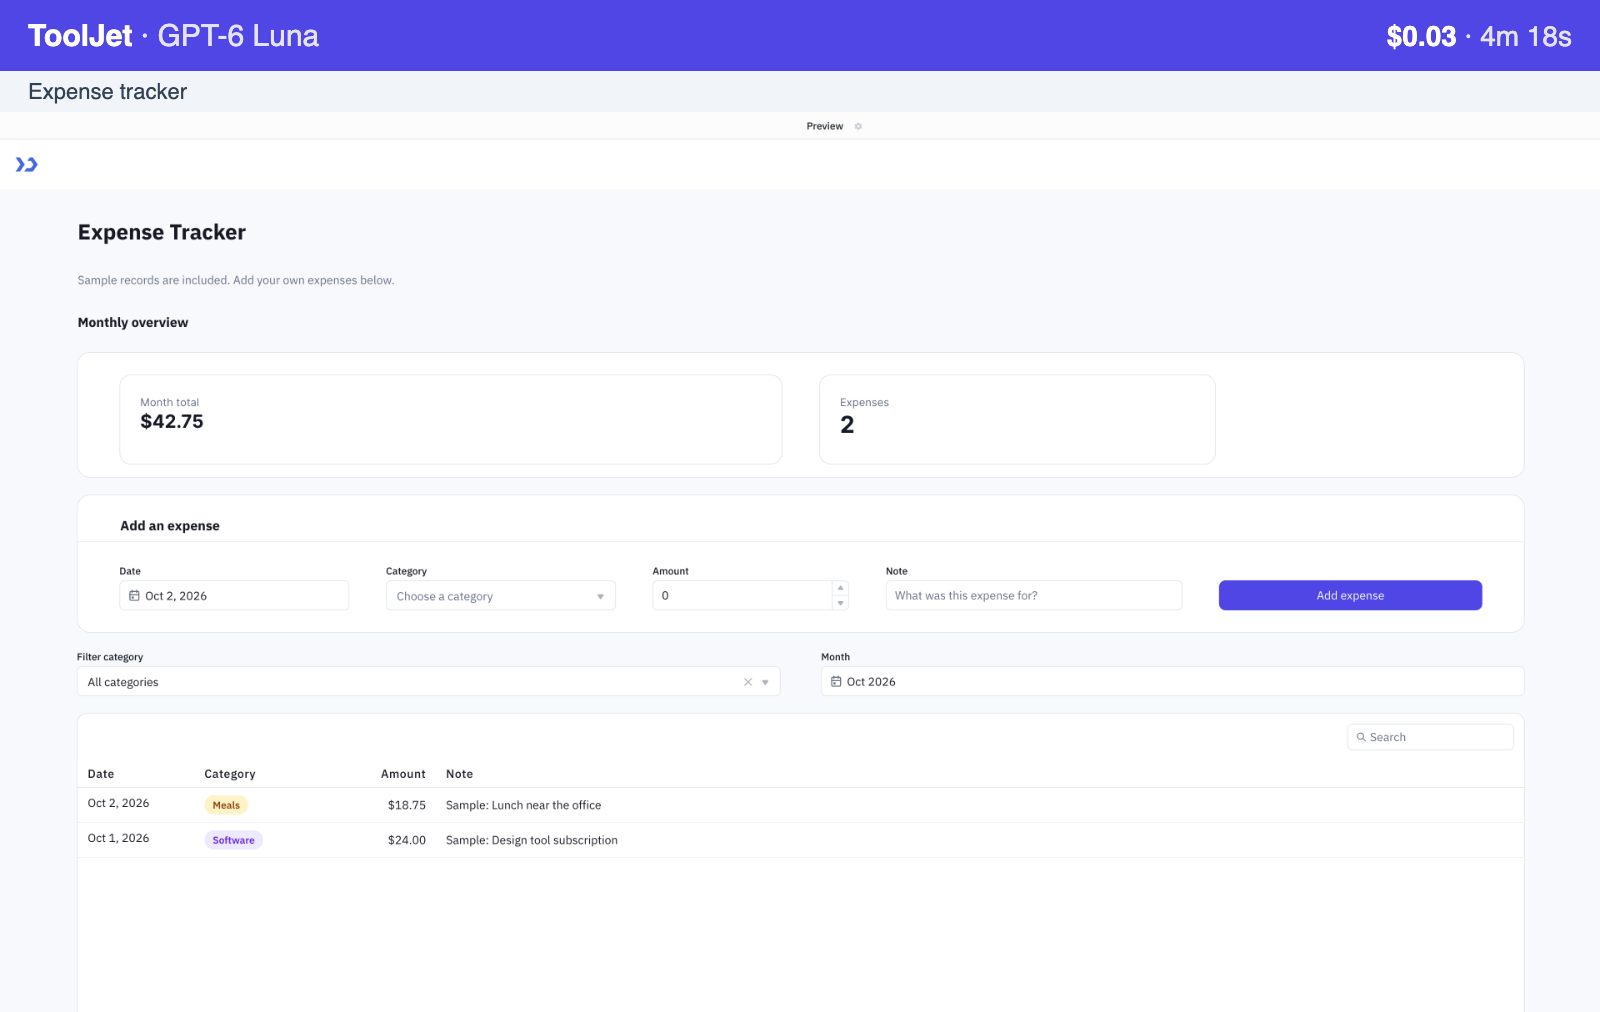
Task: Click the magnifier icon in the Search box
Action: click(1361, 737)
